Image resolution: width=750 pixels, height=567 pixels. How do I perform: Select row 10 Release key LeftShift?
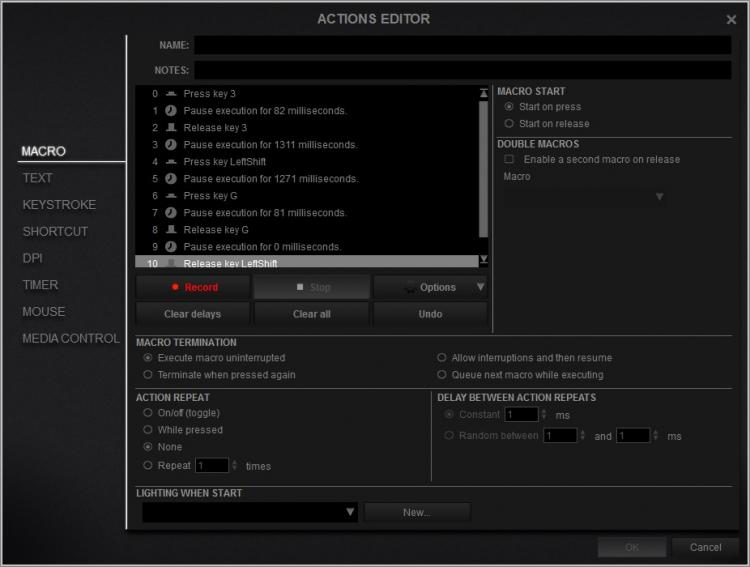click(x=307, y=262)
